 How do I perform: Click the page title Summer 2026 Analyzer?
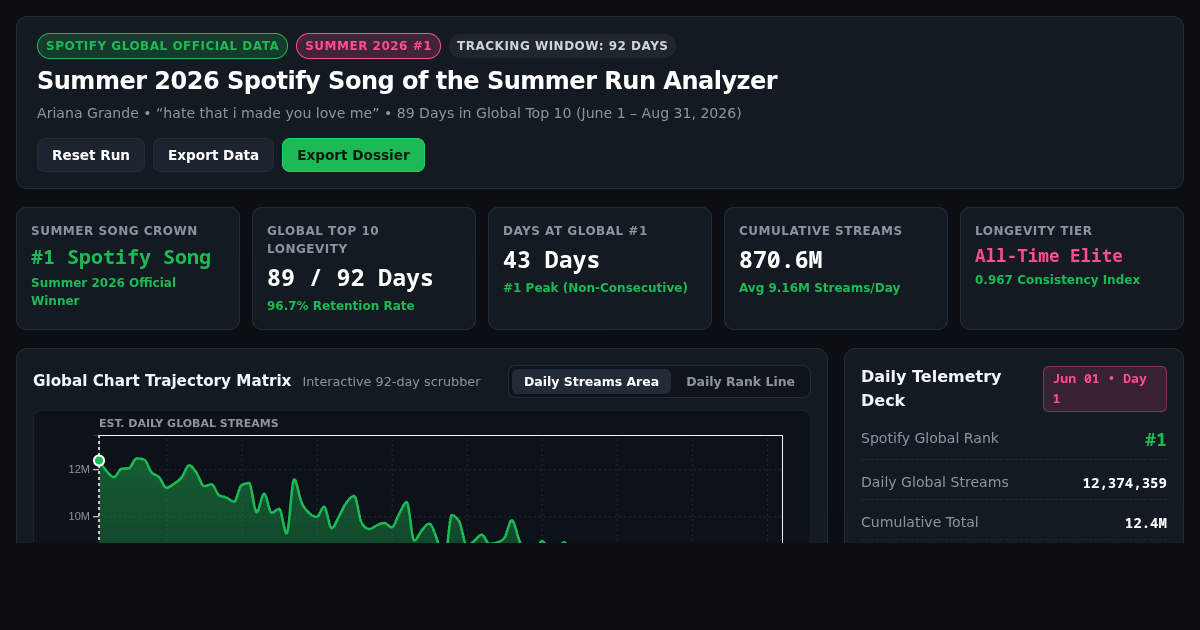click(407, 81)
